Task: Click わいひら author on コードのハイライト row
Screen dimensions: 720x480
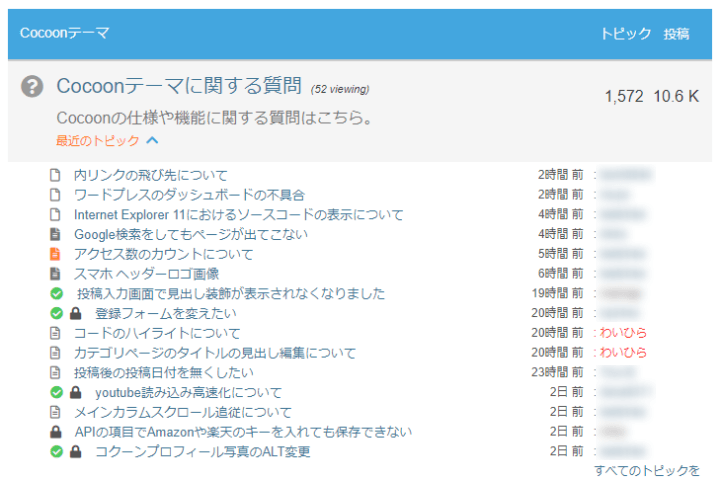Action: pyautogui.click(x=623, y=333)
